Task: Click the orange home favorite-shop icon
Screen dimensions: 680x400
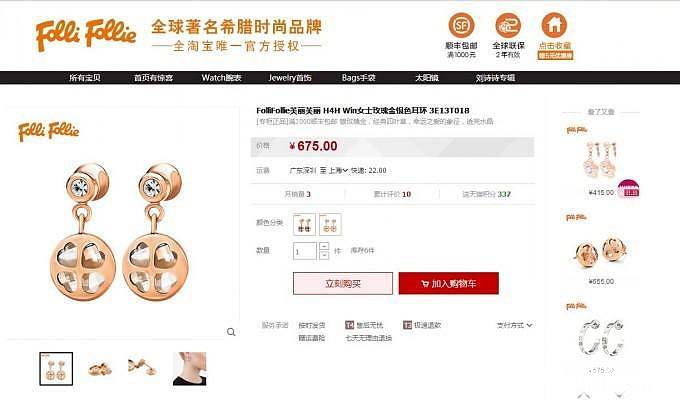Action: click(554, 25)
